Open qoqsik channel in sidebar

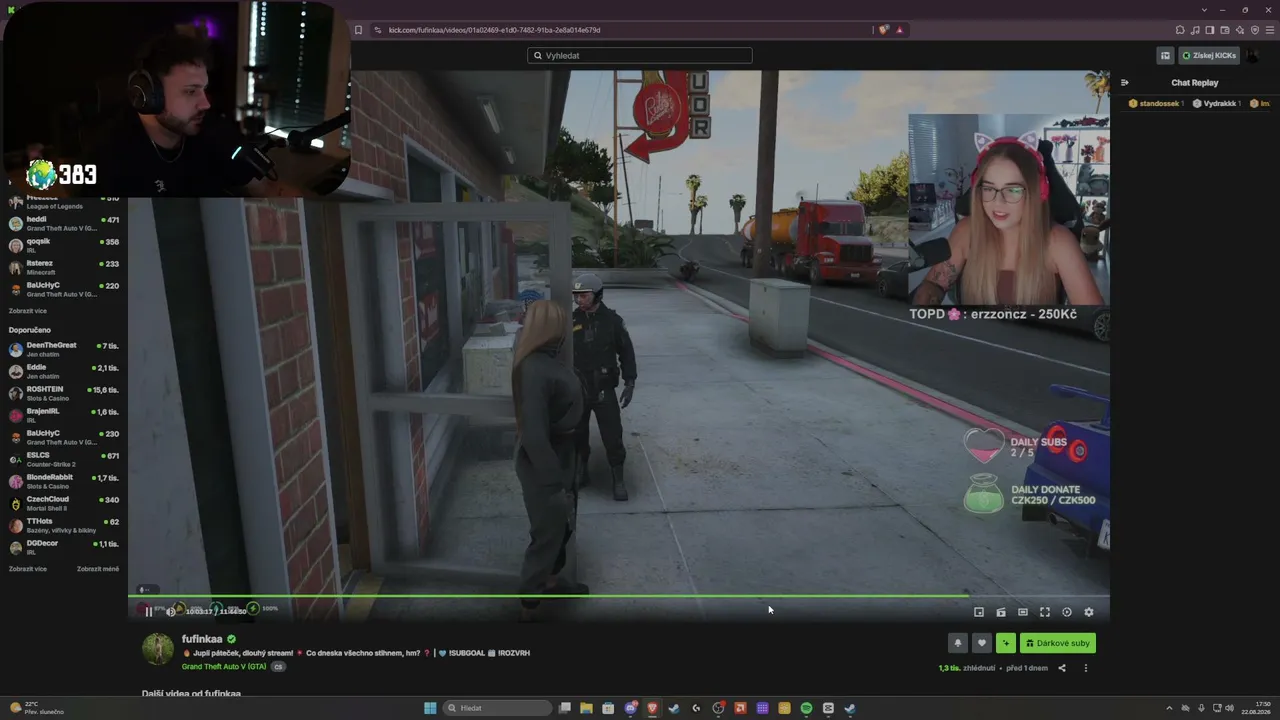tap(64, 245)
